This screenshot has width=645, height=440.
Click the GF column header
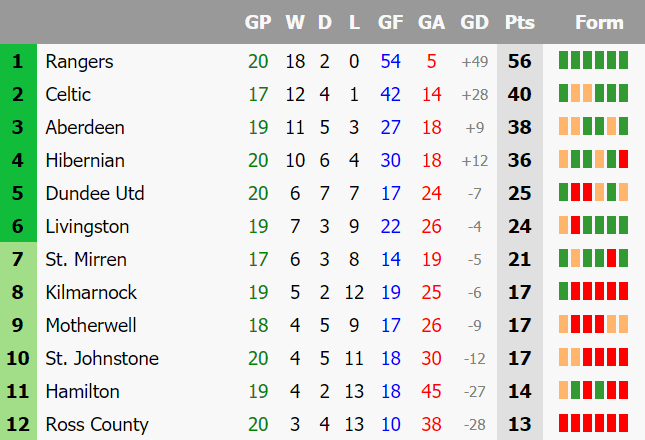click(390, 22)
